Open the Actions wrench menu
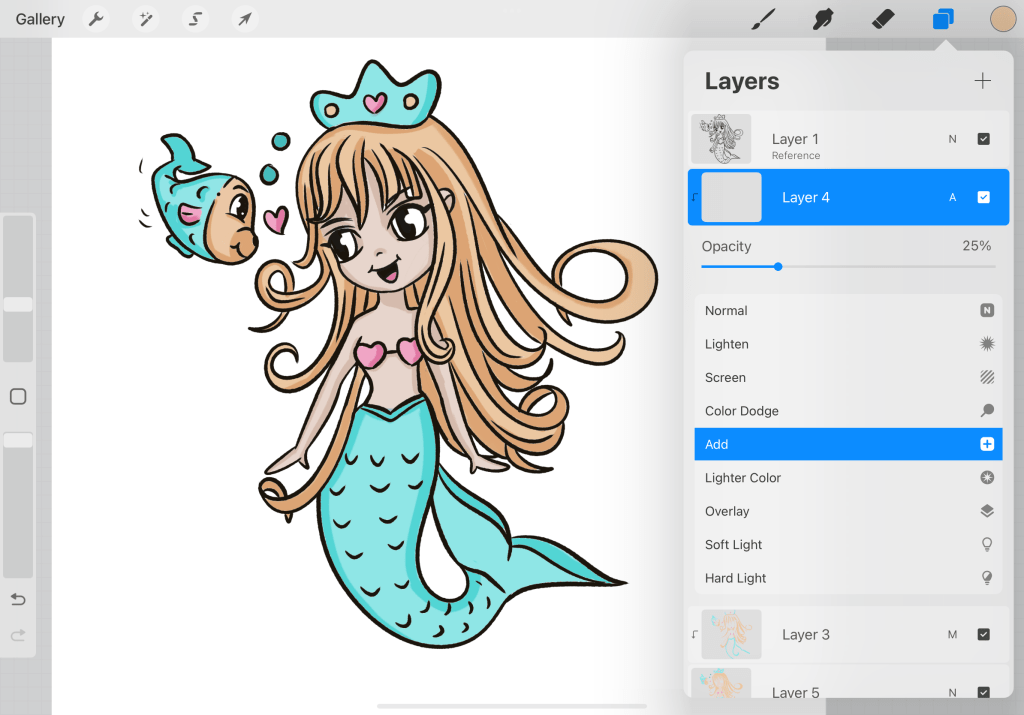1024x715 pixels. coord(96,19)
